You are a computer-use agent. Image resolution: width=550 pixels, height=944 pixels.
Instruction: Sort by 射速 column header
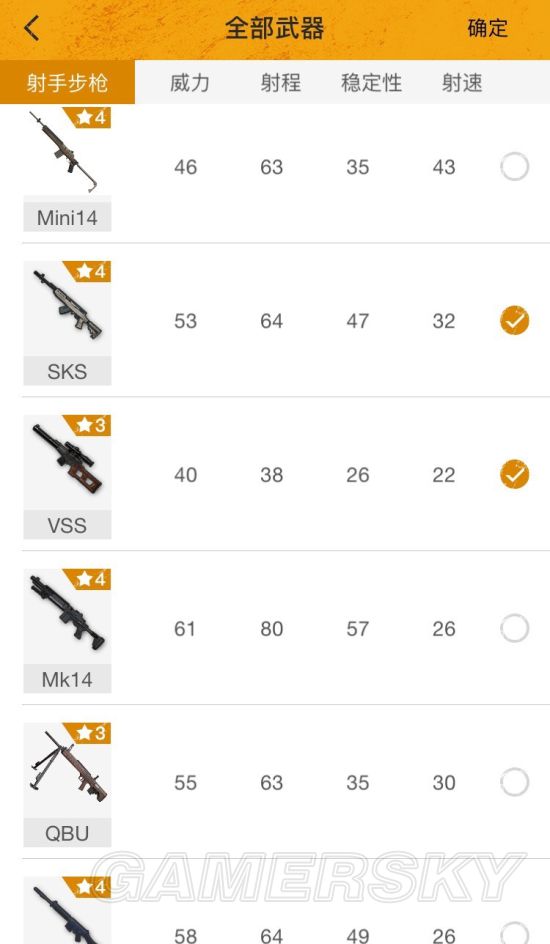[x=462, y=82]
